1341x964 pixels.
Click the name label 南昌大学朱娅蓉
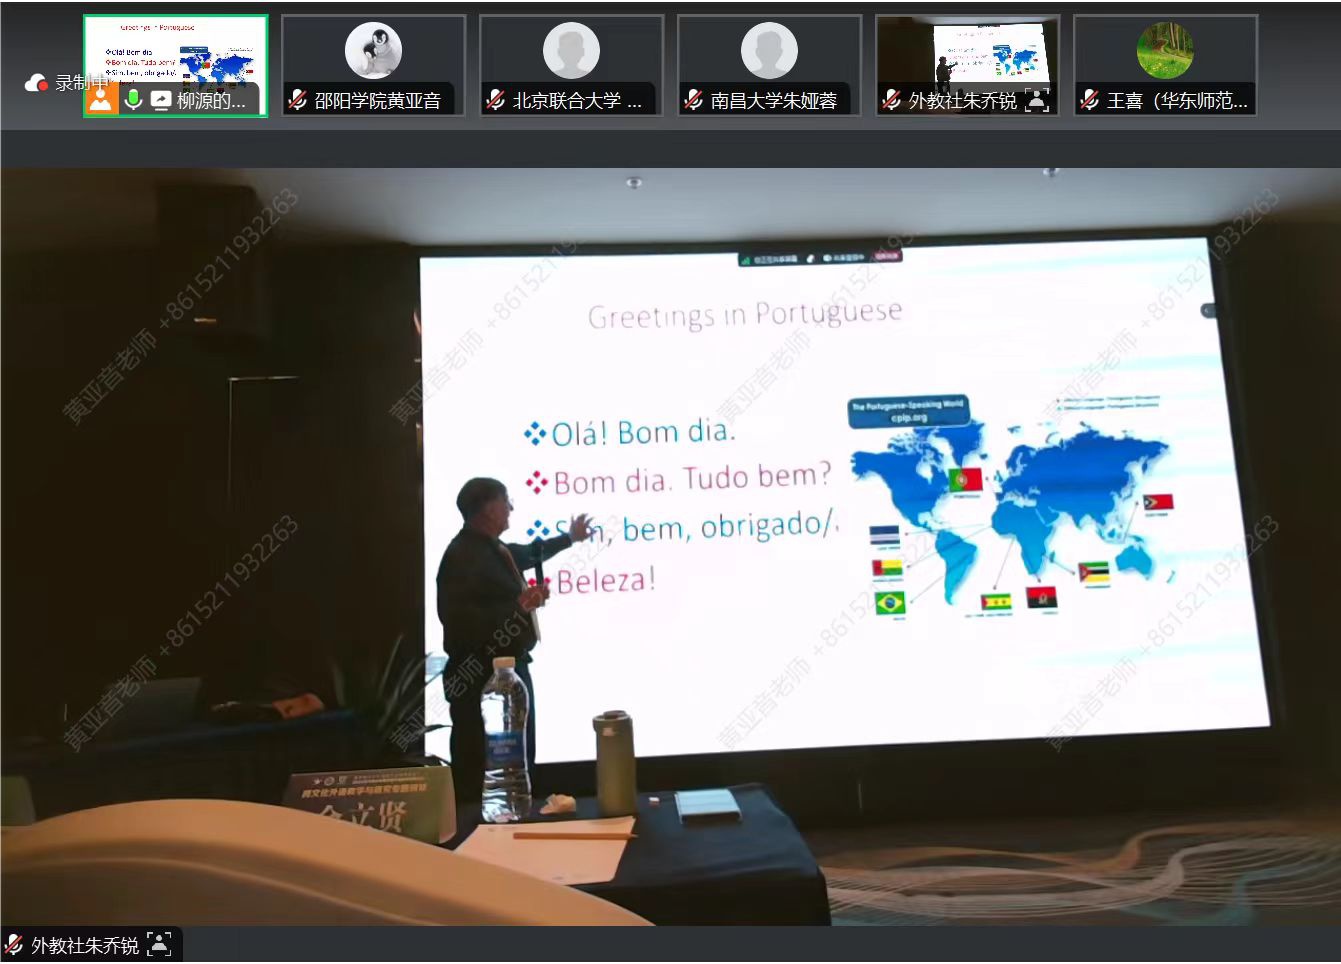[774, 101]
